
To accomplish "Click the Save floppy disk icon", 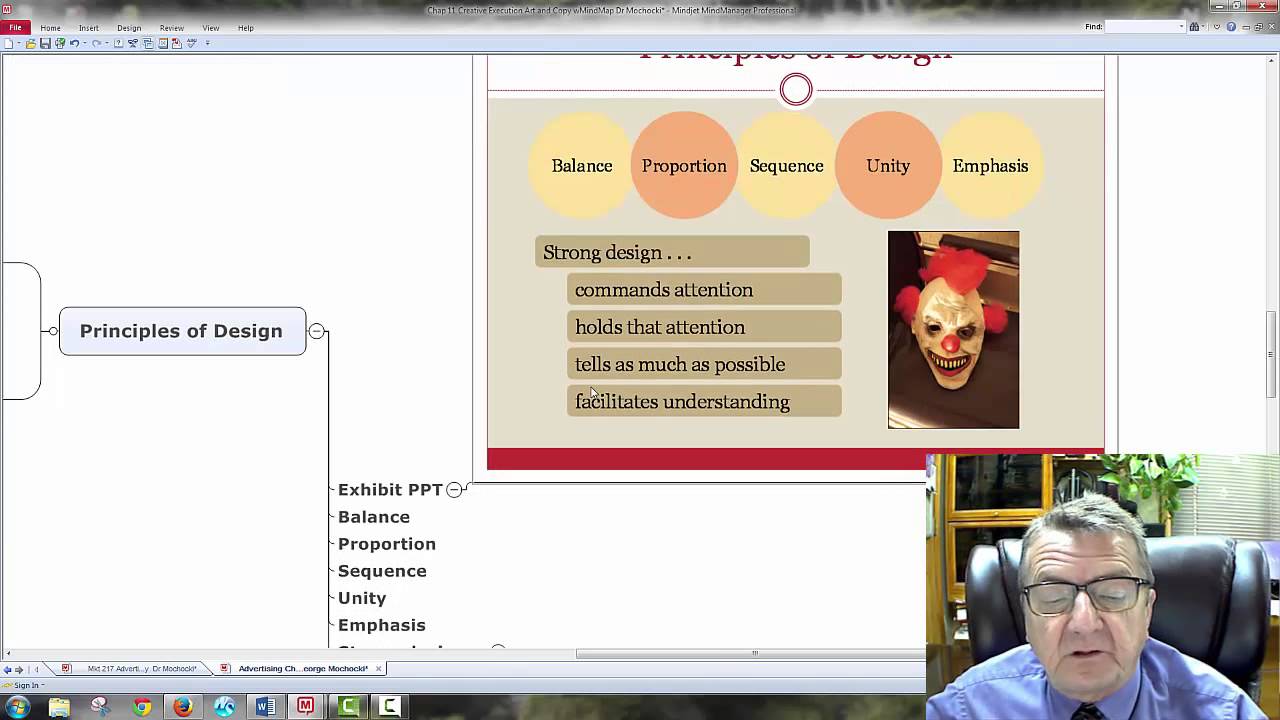I will [x=45, y=43].
